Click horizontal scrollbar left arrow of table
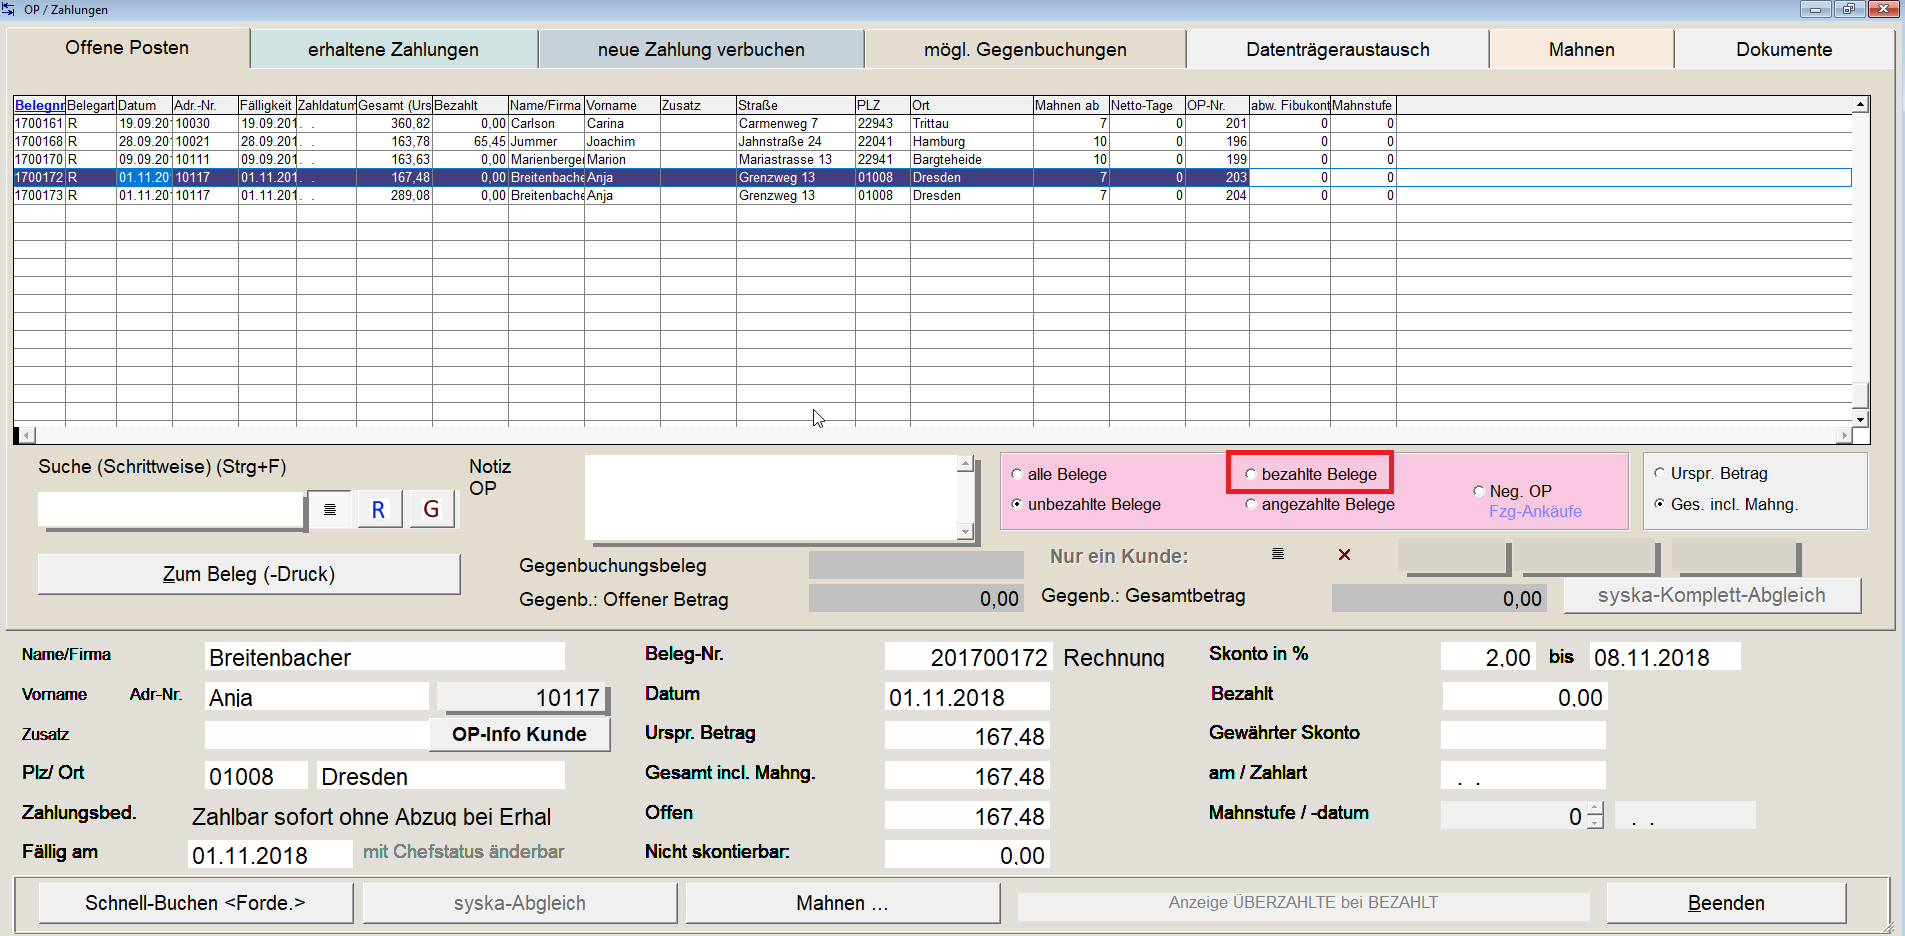This screenshot has width=1905, height=936. pos(26,435)
